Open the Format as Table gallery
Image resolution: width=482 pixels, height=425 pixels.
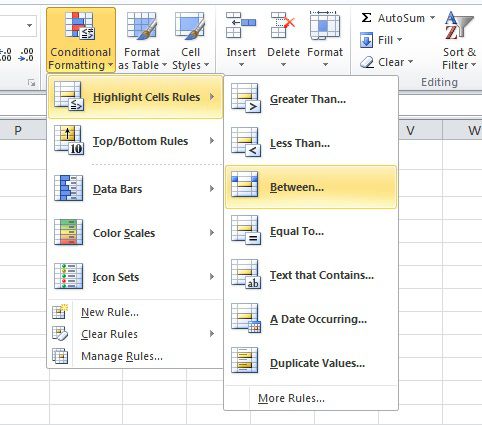point(142,41)
